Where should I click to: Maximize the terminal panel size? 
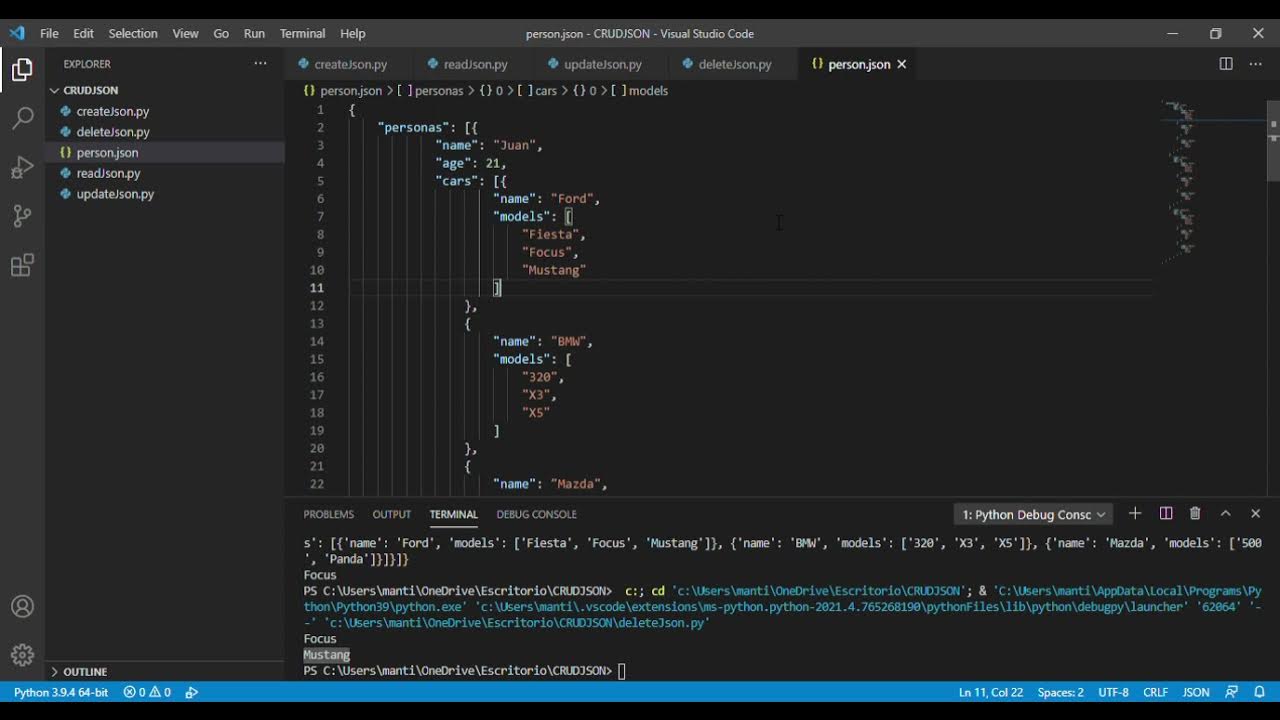1225,514
